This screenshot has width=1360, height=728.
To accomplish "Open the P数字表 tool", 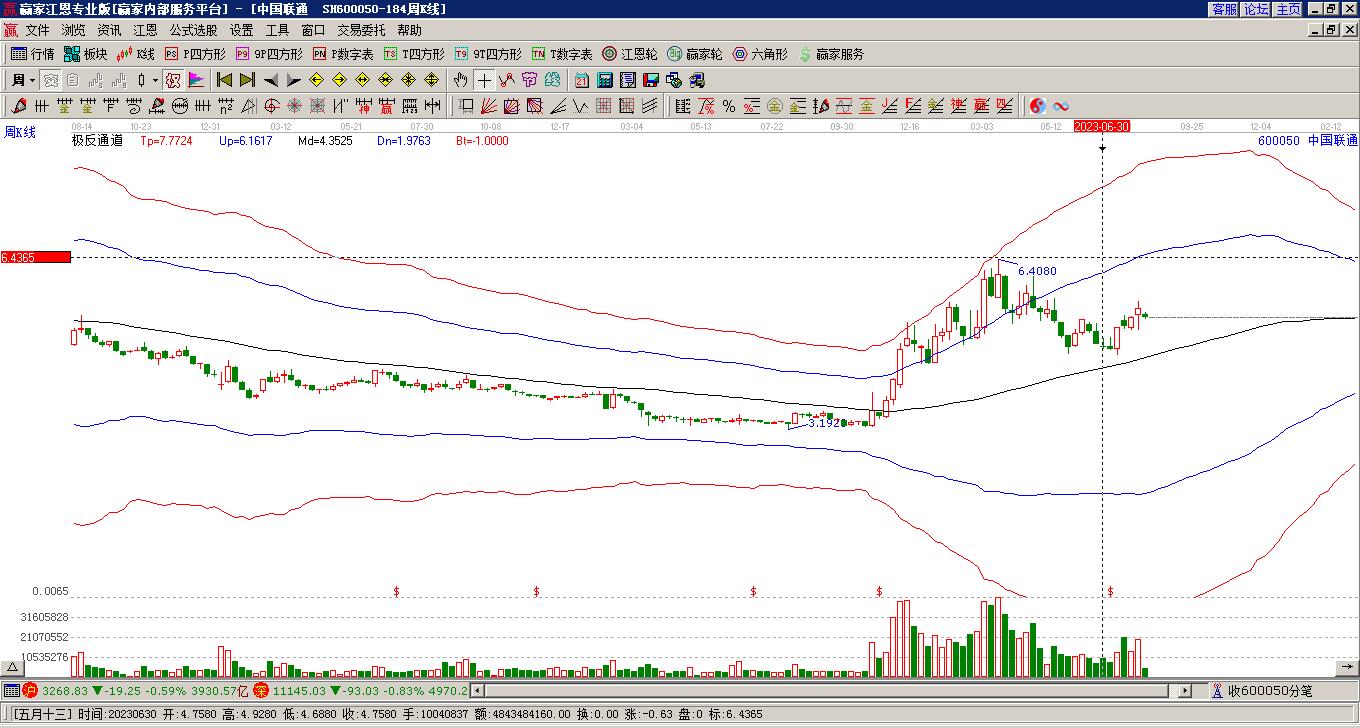I will (x=343, y=54).
